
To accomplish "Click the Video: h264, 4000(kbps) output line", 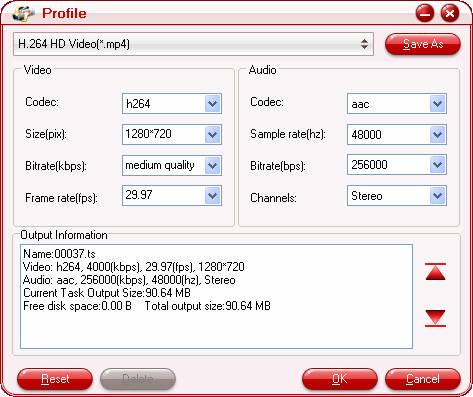I will click(x=134, y=267).
